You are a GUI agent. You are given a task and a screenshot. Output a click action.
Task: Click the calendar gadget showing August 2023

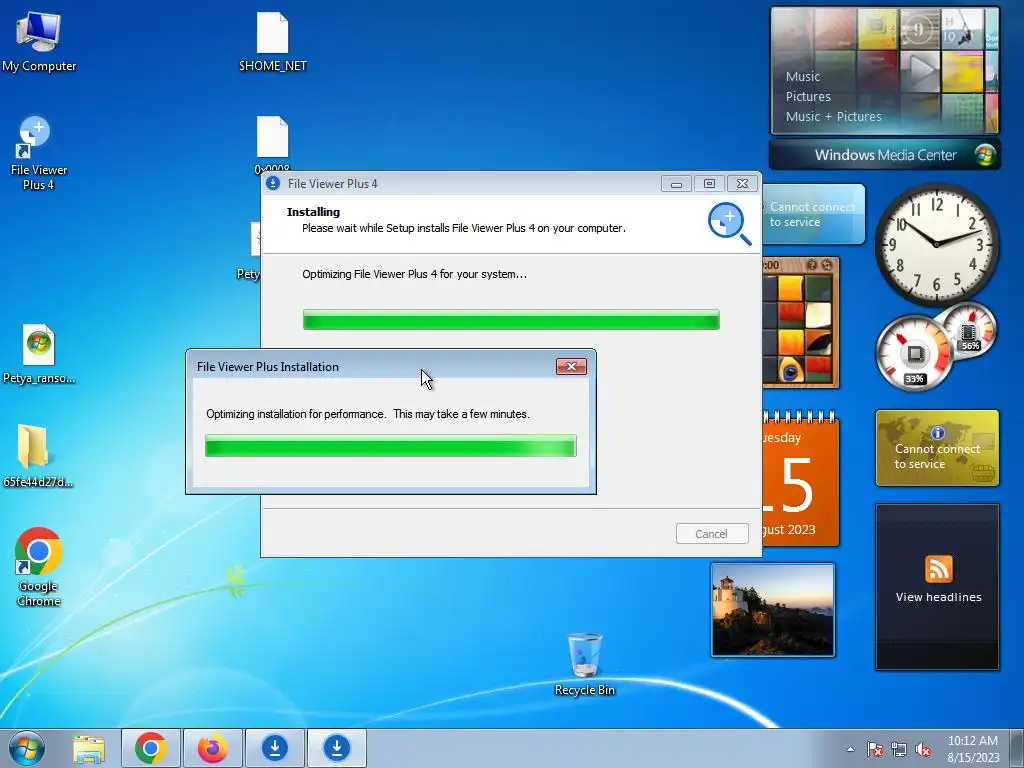point(800,479)
